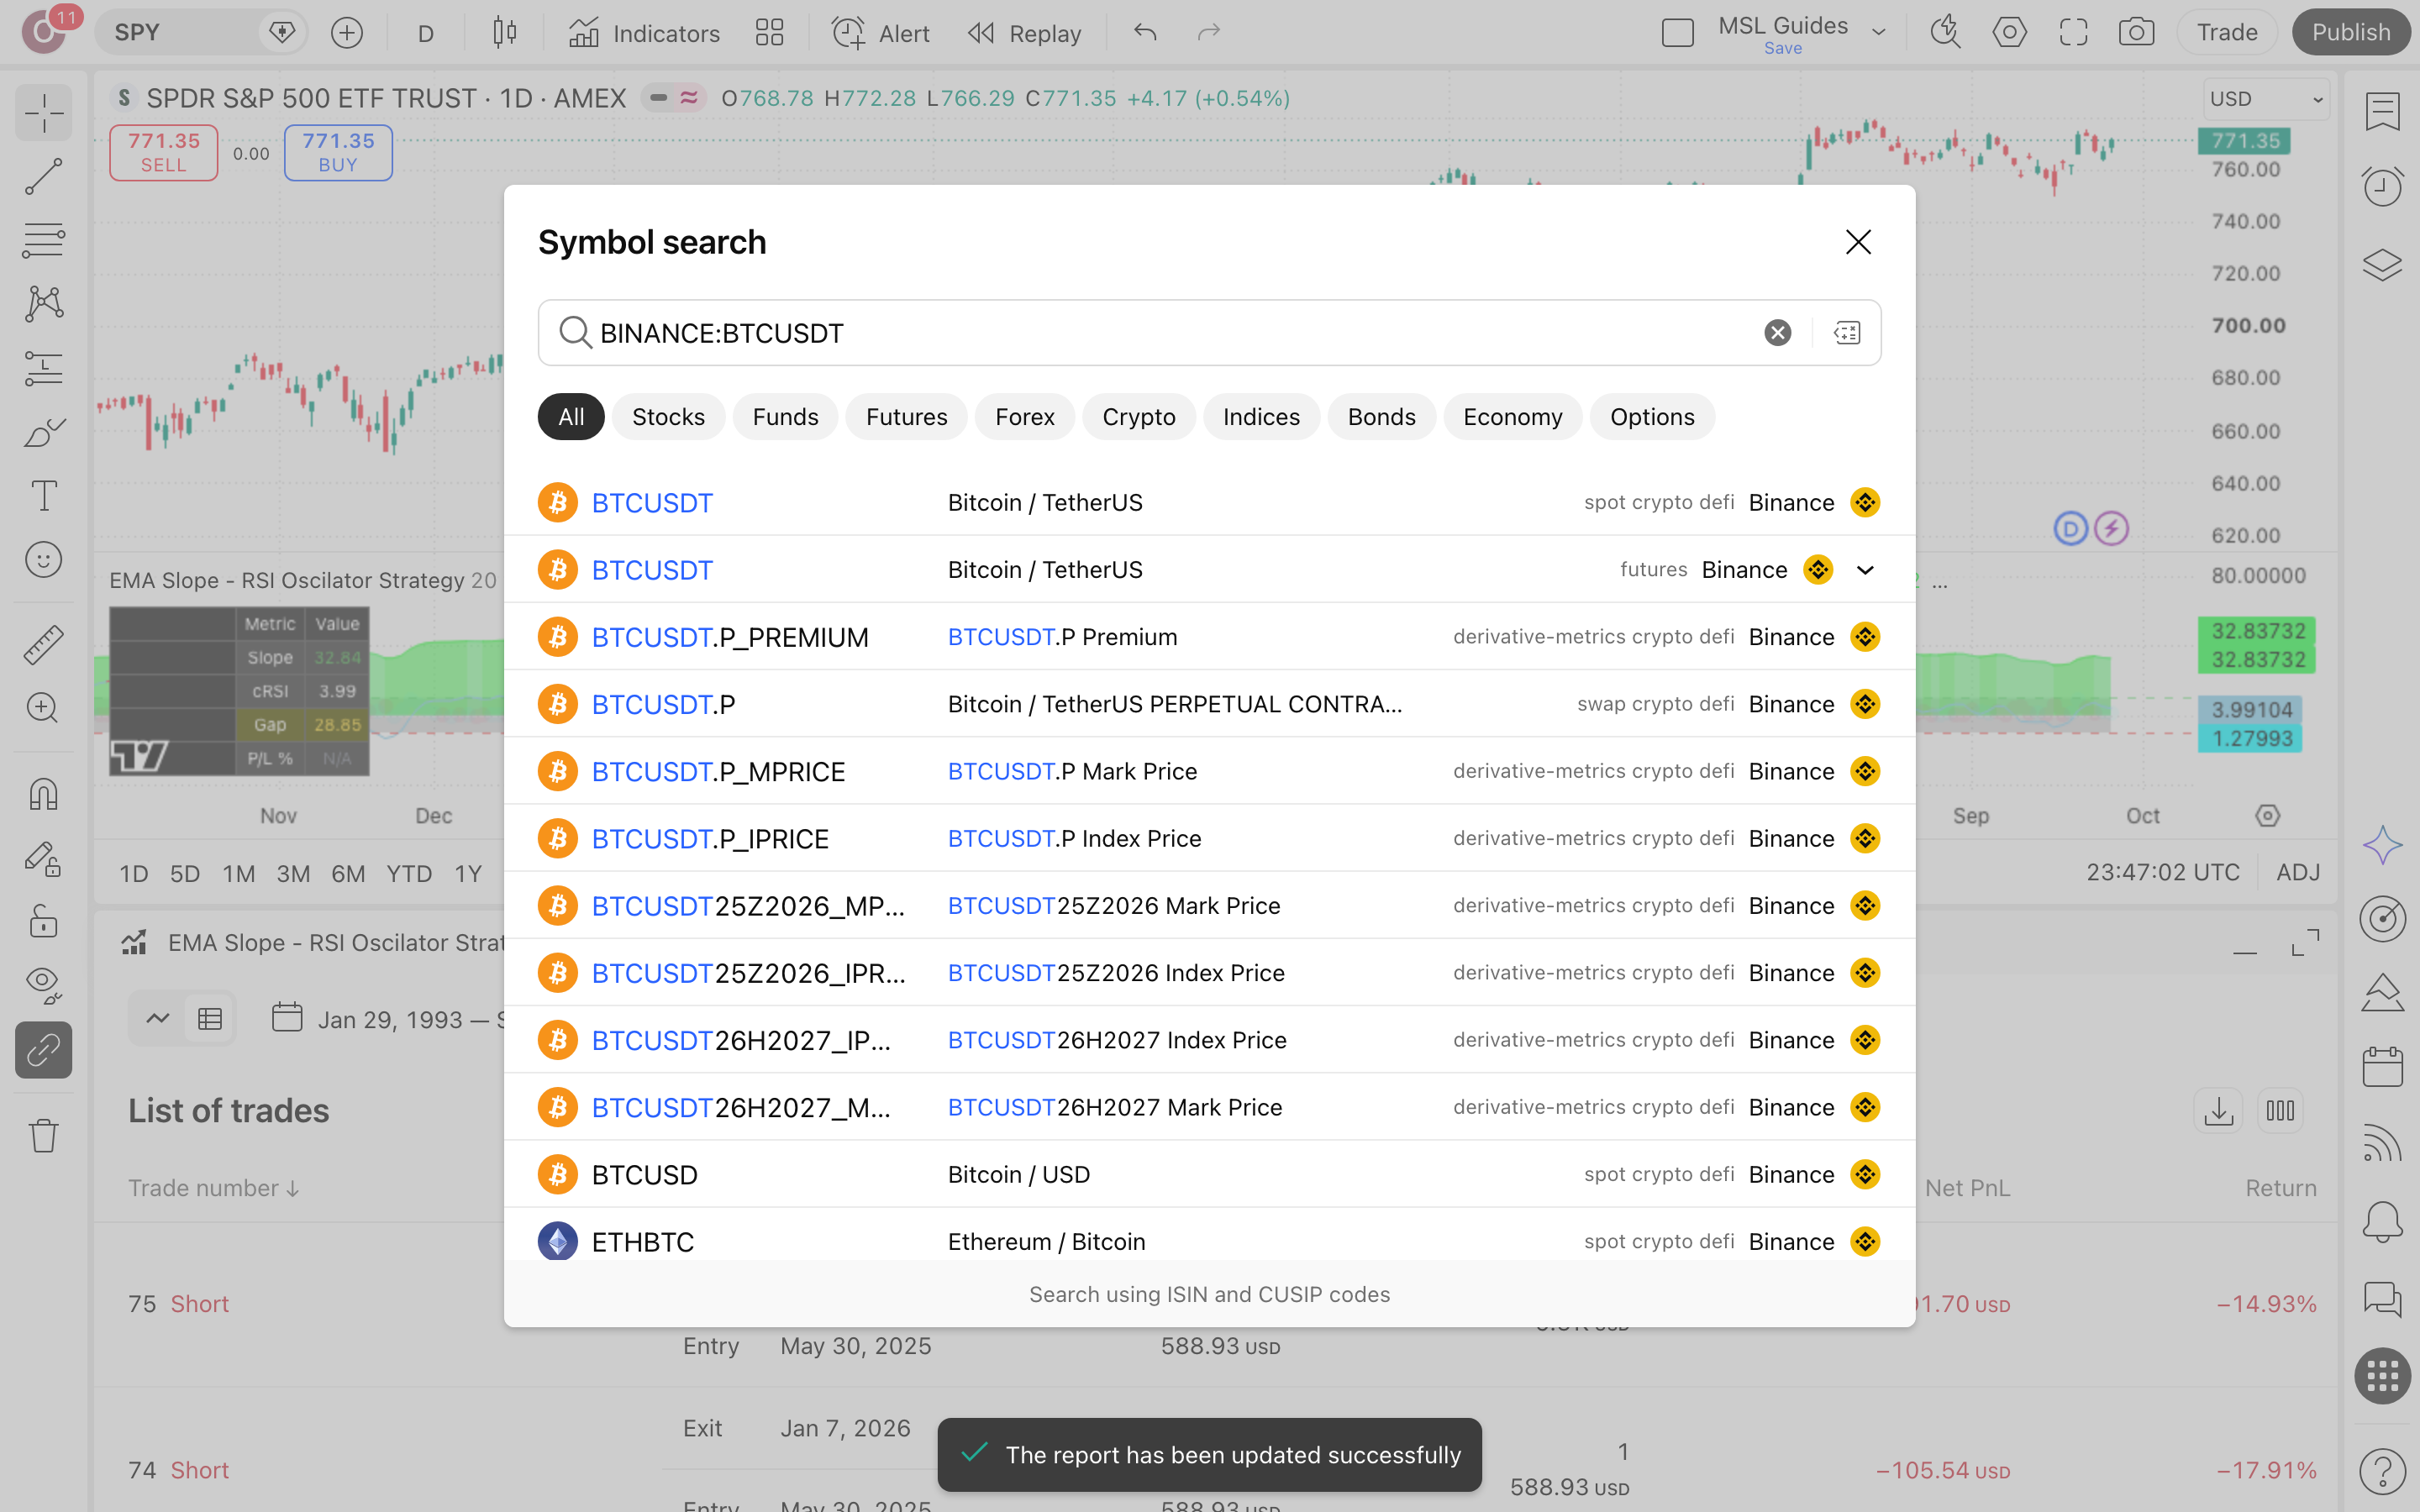Viewport: 2420px width, 1512px height.
Task: Filter results by Bonds
Action: 1382,417
